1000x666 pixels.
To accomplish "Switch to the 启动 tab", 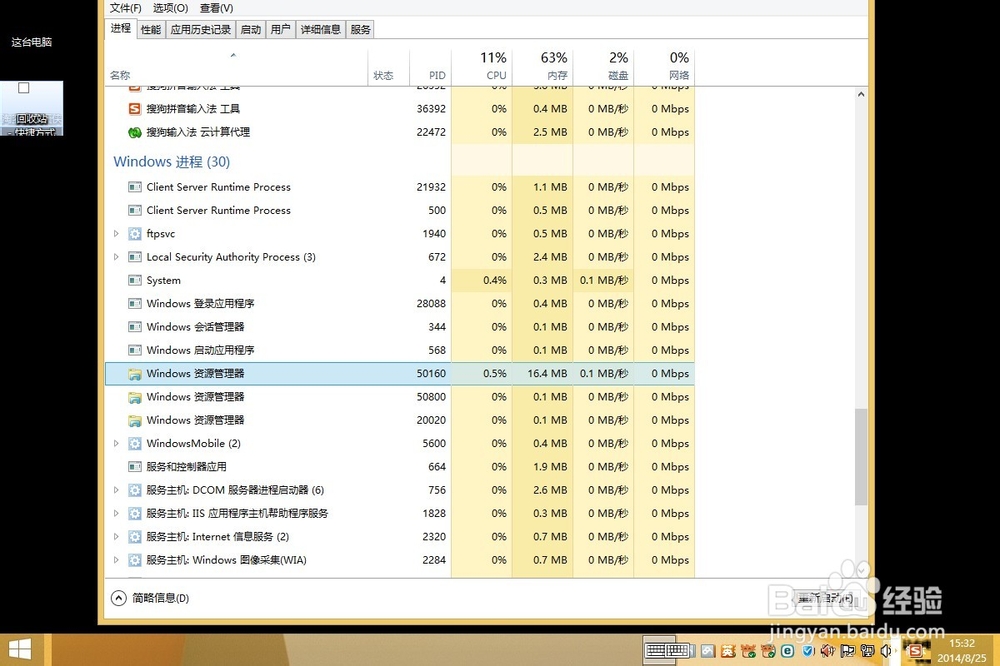I will 251,30.
